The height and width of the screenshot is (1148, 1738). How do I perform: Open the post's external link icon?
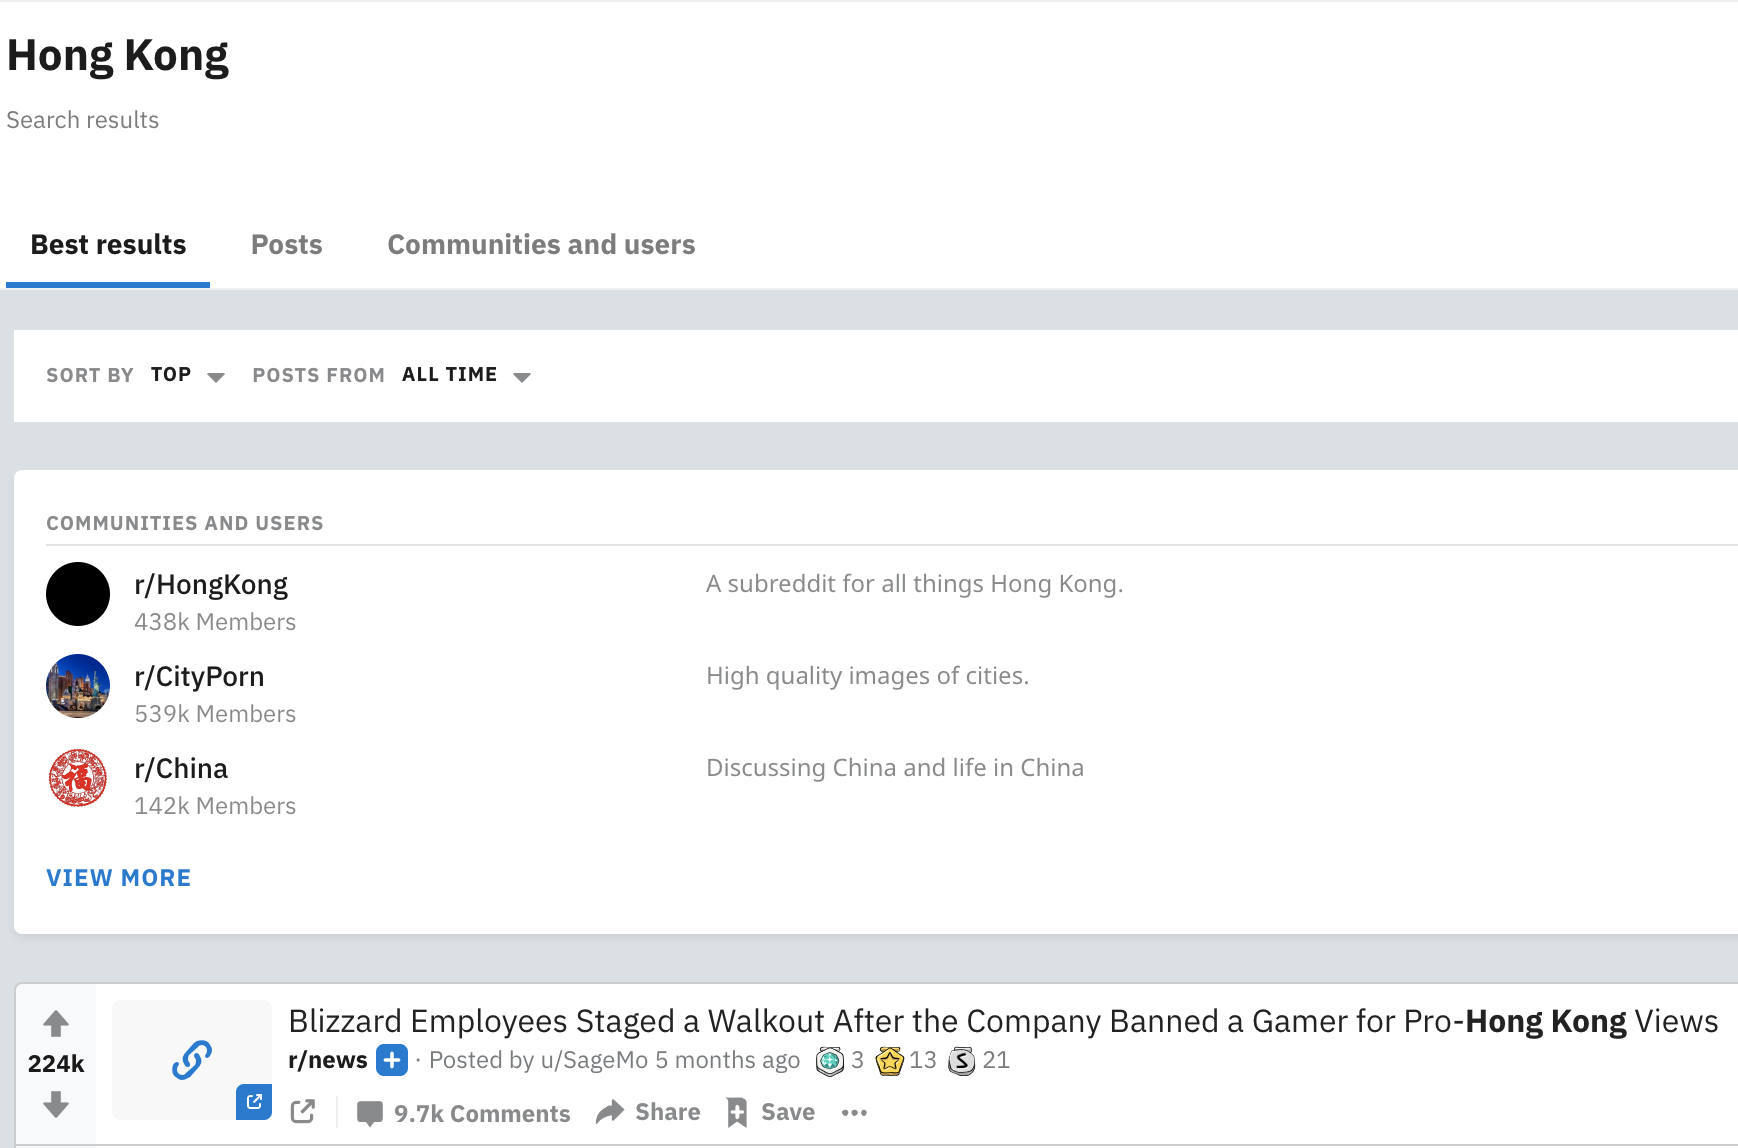point(303,1112)
